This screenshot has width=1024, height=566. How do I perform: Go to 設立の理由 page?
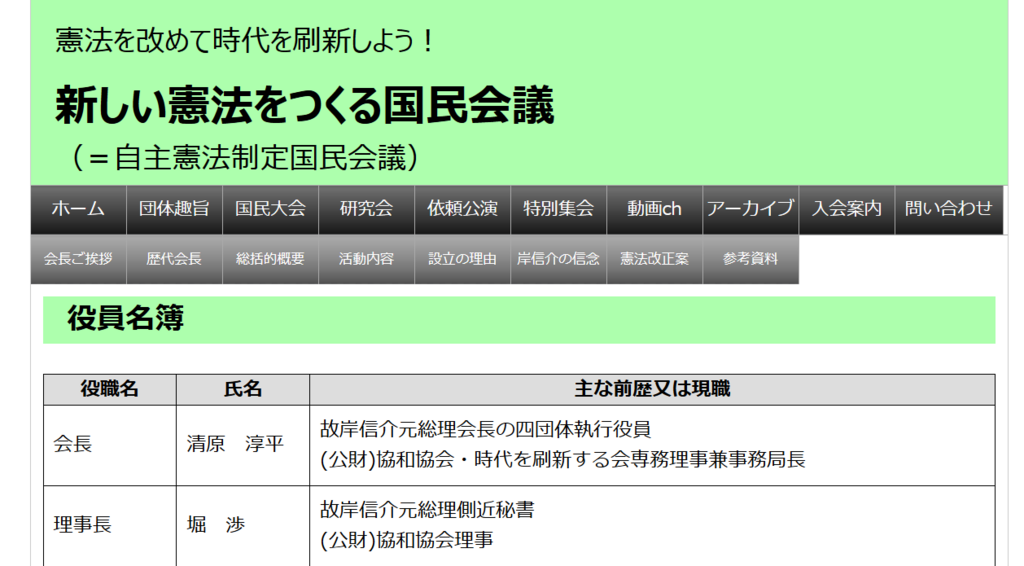pyautogui.click(x=462, y=259)
